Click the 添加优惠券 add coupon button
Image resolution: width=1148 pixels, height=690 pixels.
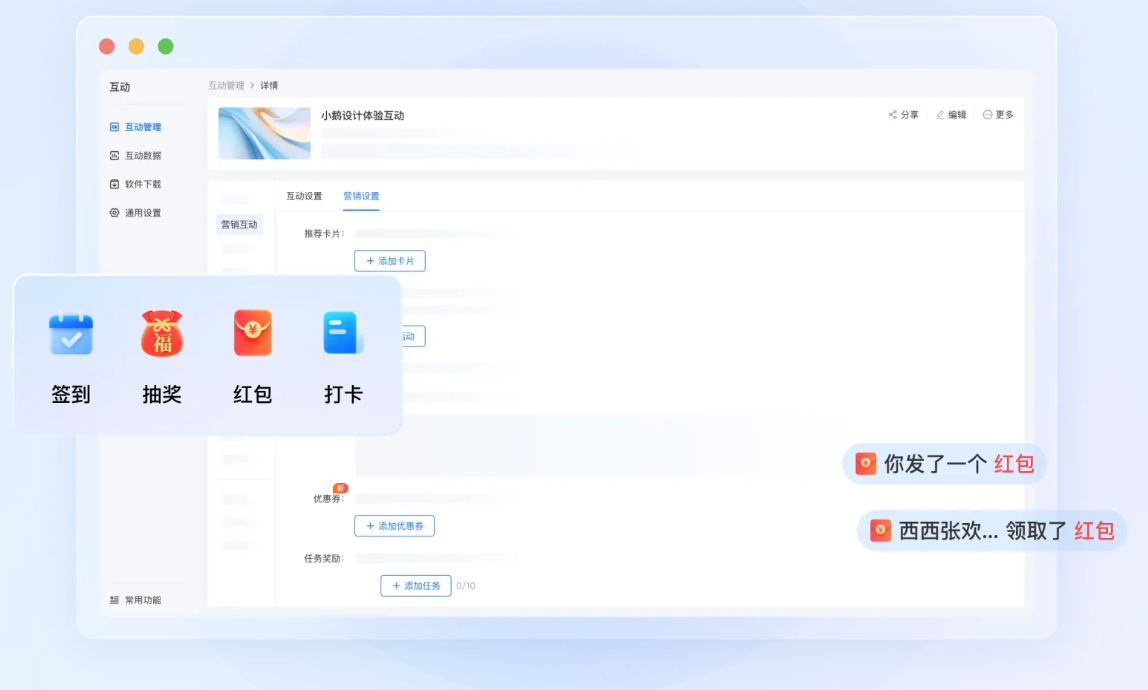395,525
